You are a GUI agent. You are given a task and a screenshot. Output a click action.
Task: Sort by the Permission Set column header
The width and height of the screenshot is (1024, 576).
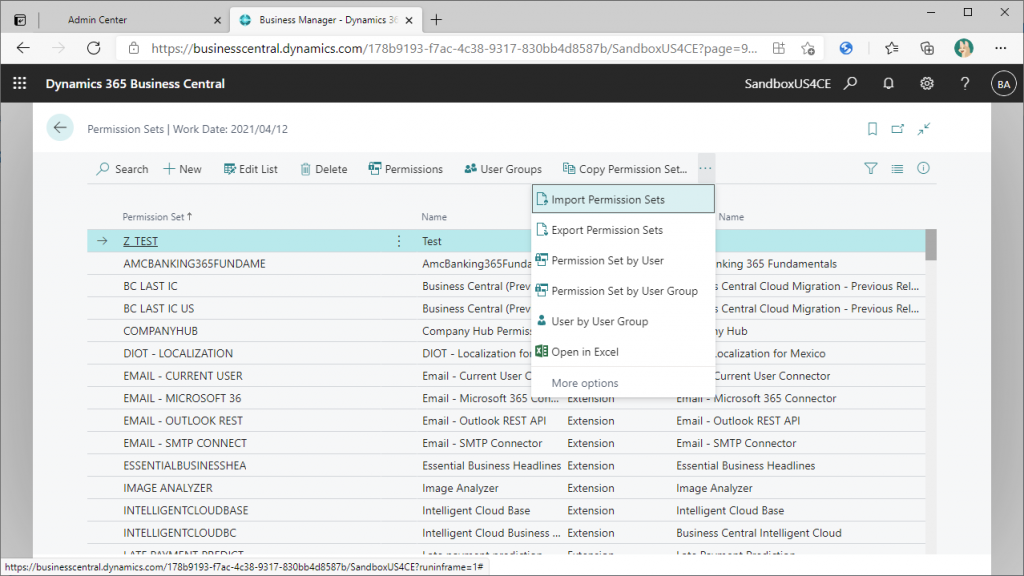tap(157, 217)
